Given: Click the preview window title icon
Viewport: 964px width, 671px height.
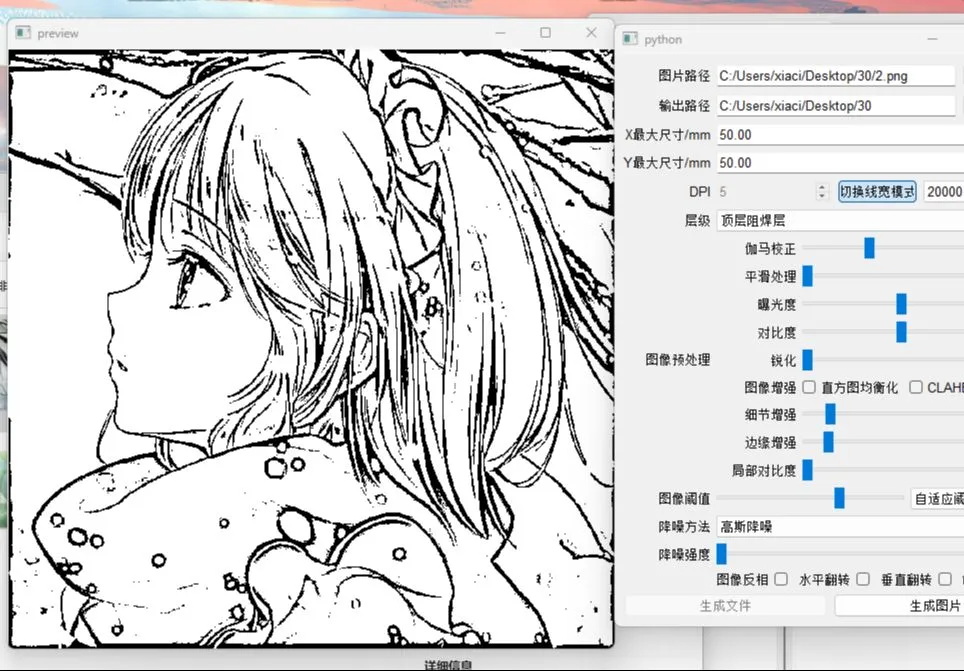Looking at the screenshot, I should click(23, 33).
